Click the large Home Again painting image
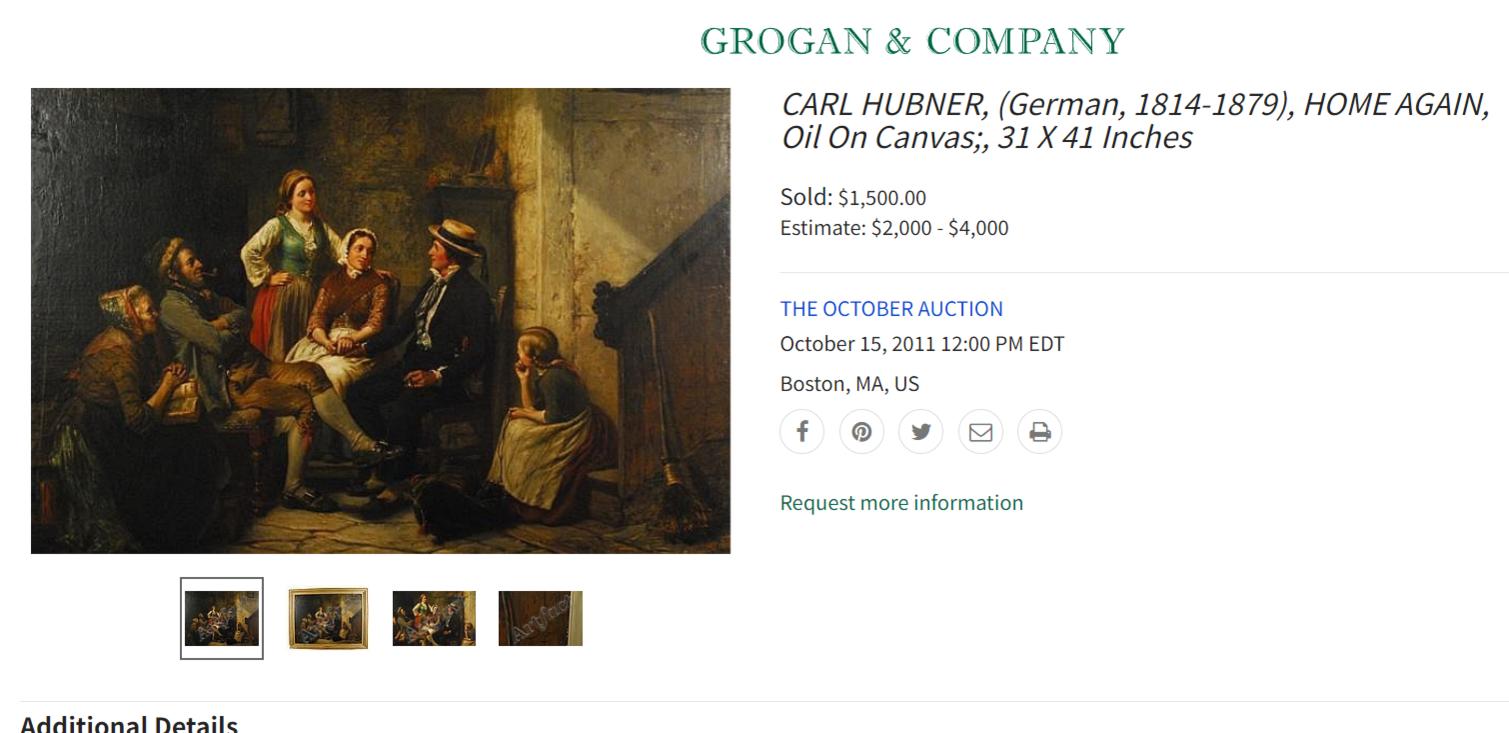1509x733 pixels. (x=381, y=320)
